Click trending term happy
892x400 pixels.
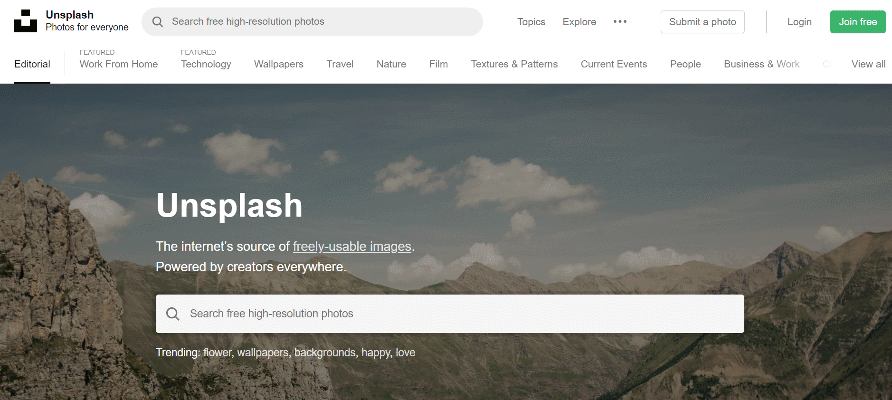pos(375,353)
